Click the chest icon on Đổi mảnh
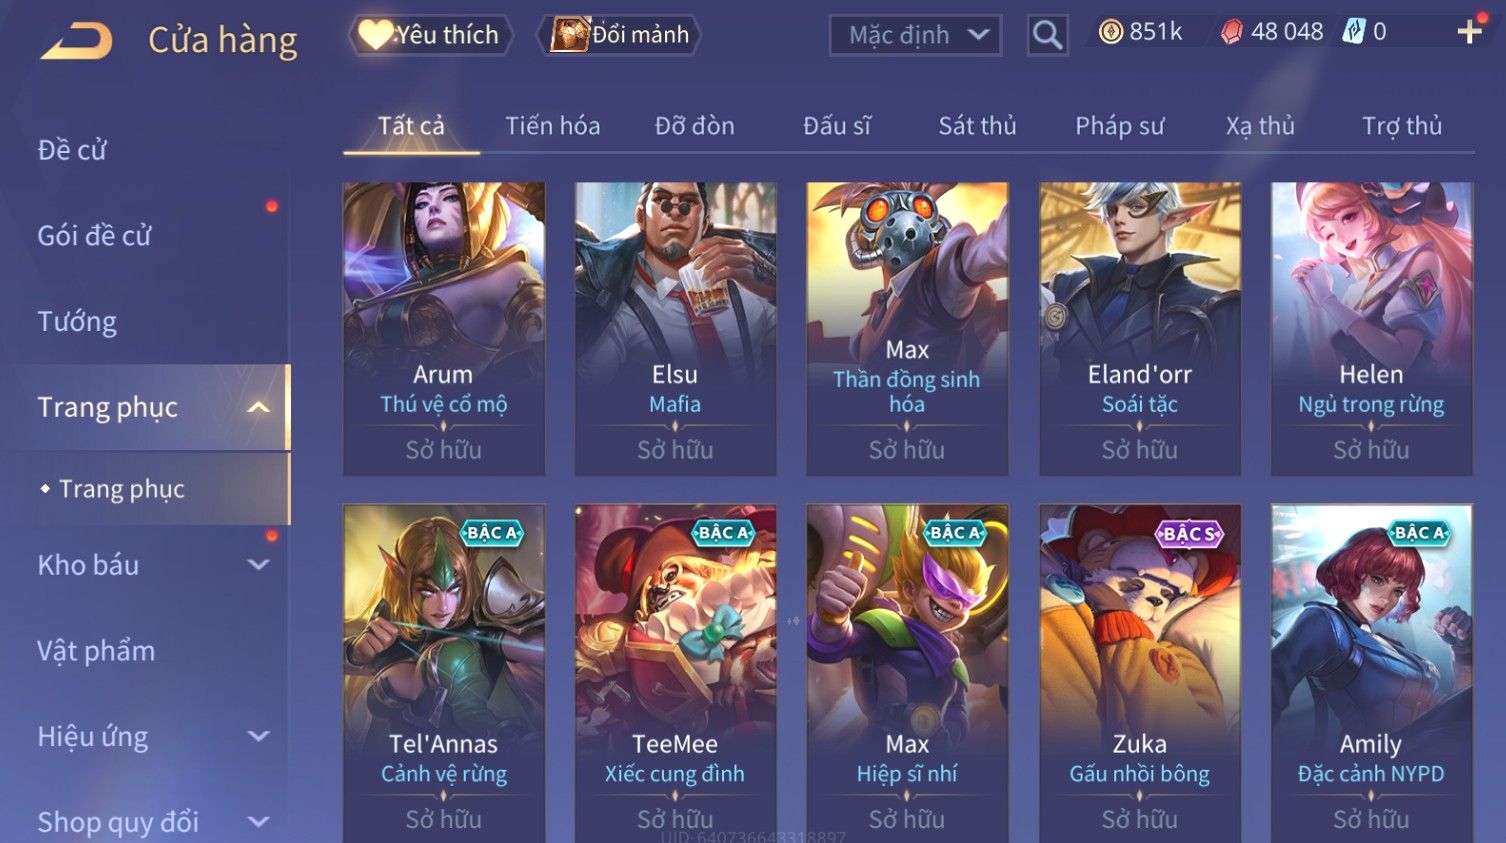Image resolution: width=1506 pixels, height=843 pixels. (569, 34)
